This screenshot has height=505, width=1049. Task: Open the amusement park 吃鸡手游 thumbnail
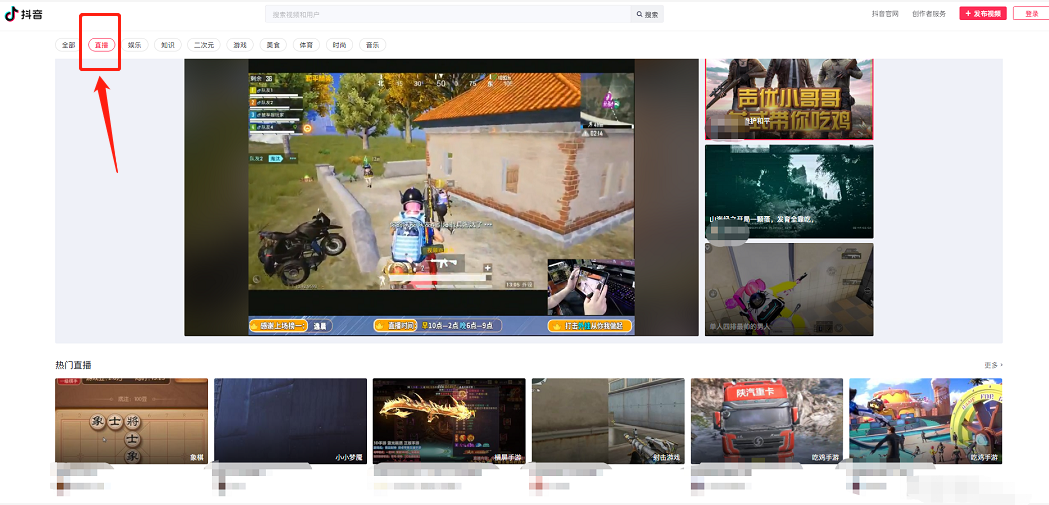point(926,421)
